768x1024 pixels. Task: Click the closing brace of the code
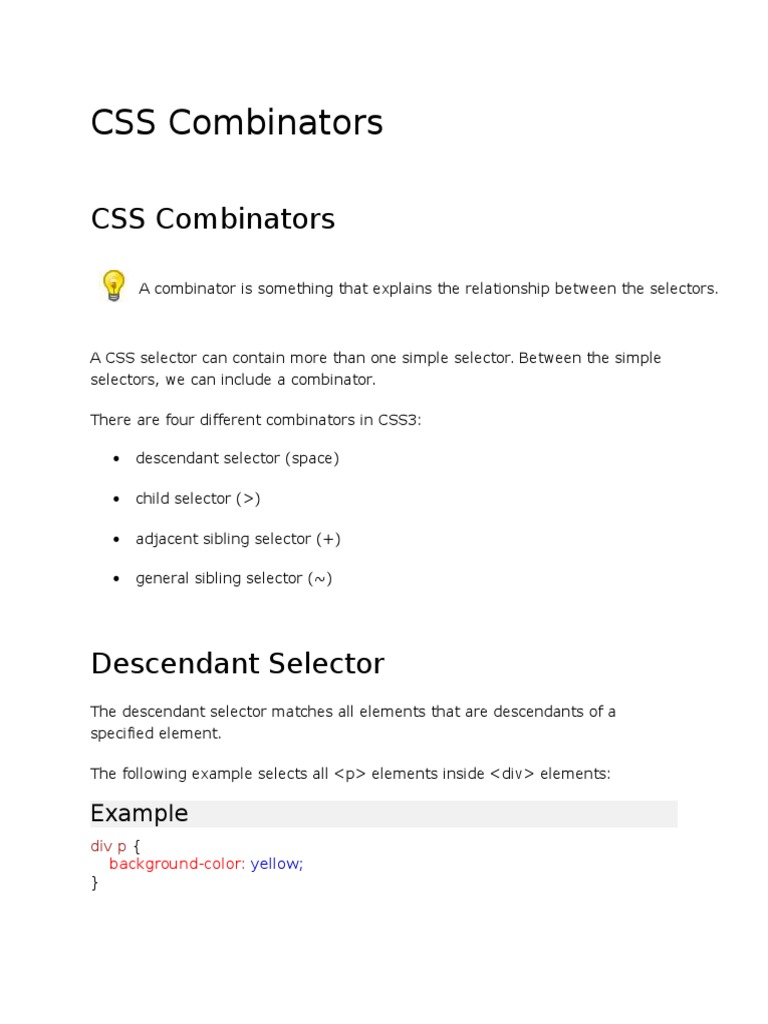(95, 882)
